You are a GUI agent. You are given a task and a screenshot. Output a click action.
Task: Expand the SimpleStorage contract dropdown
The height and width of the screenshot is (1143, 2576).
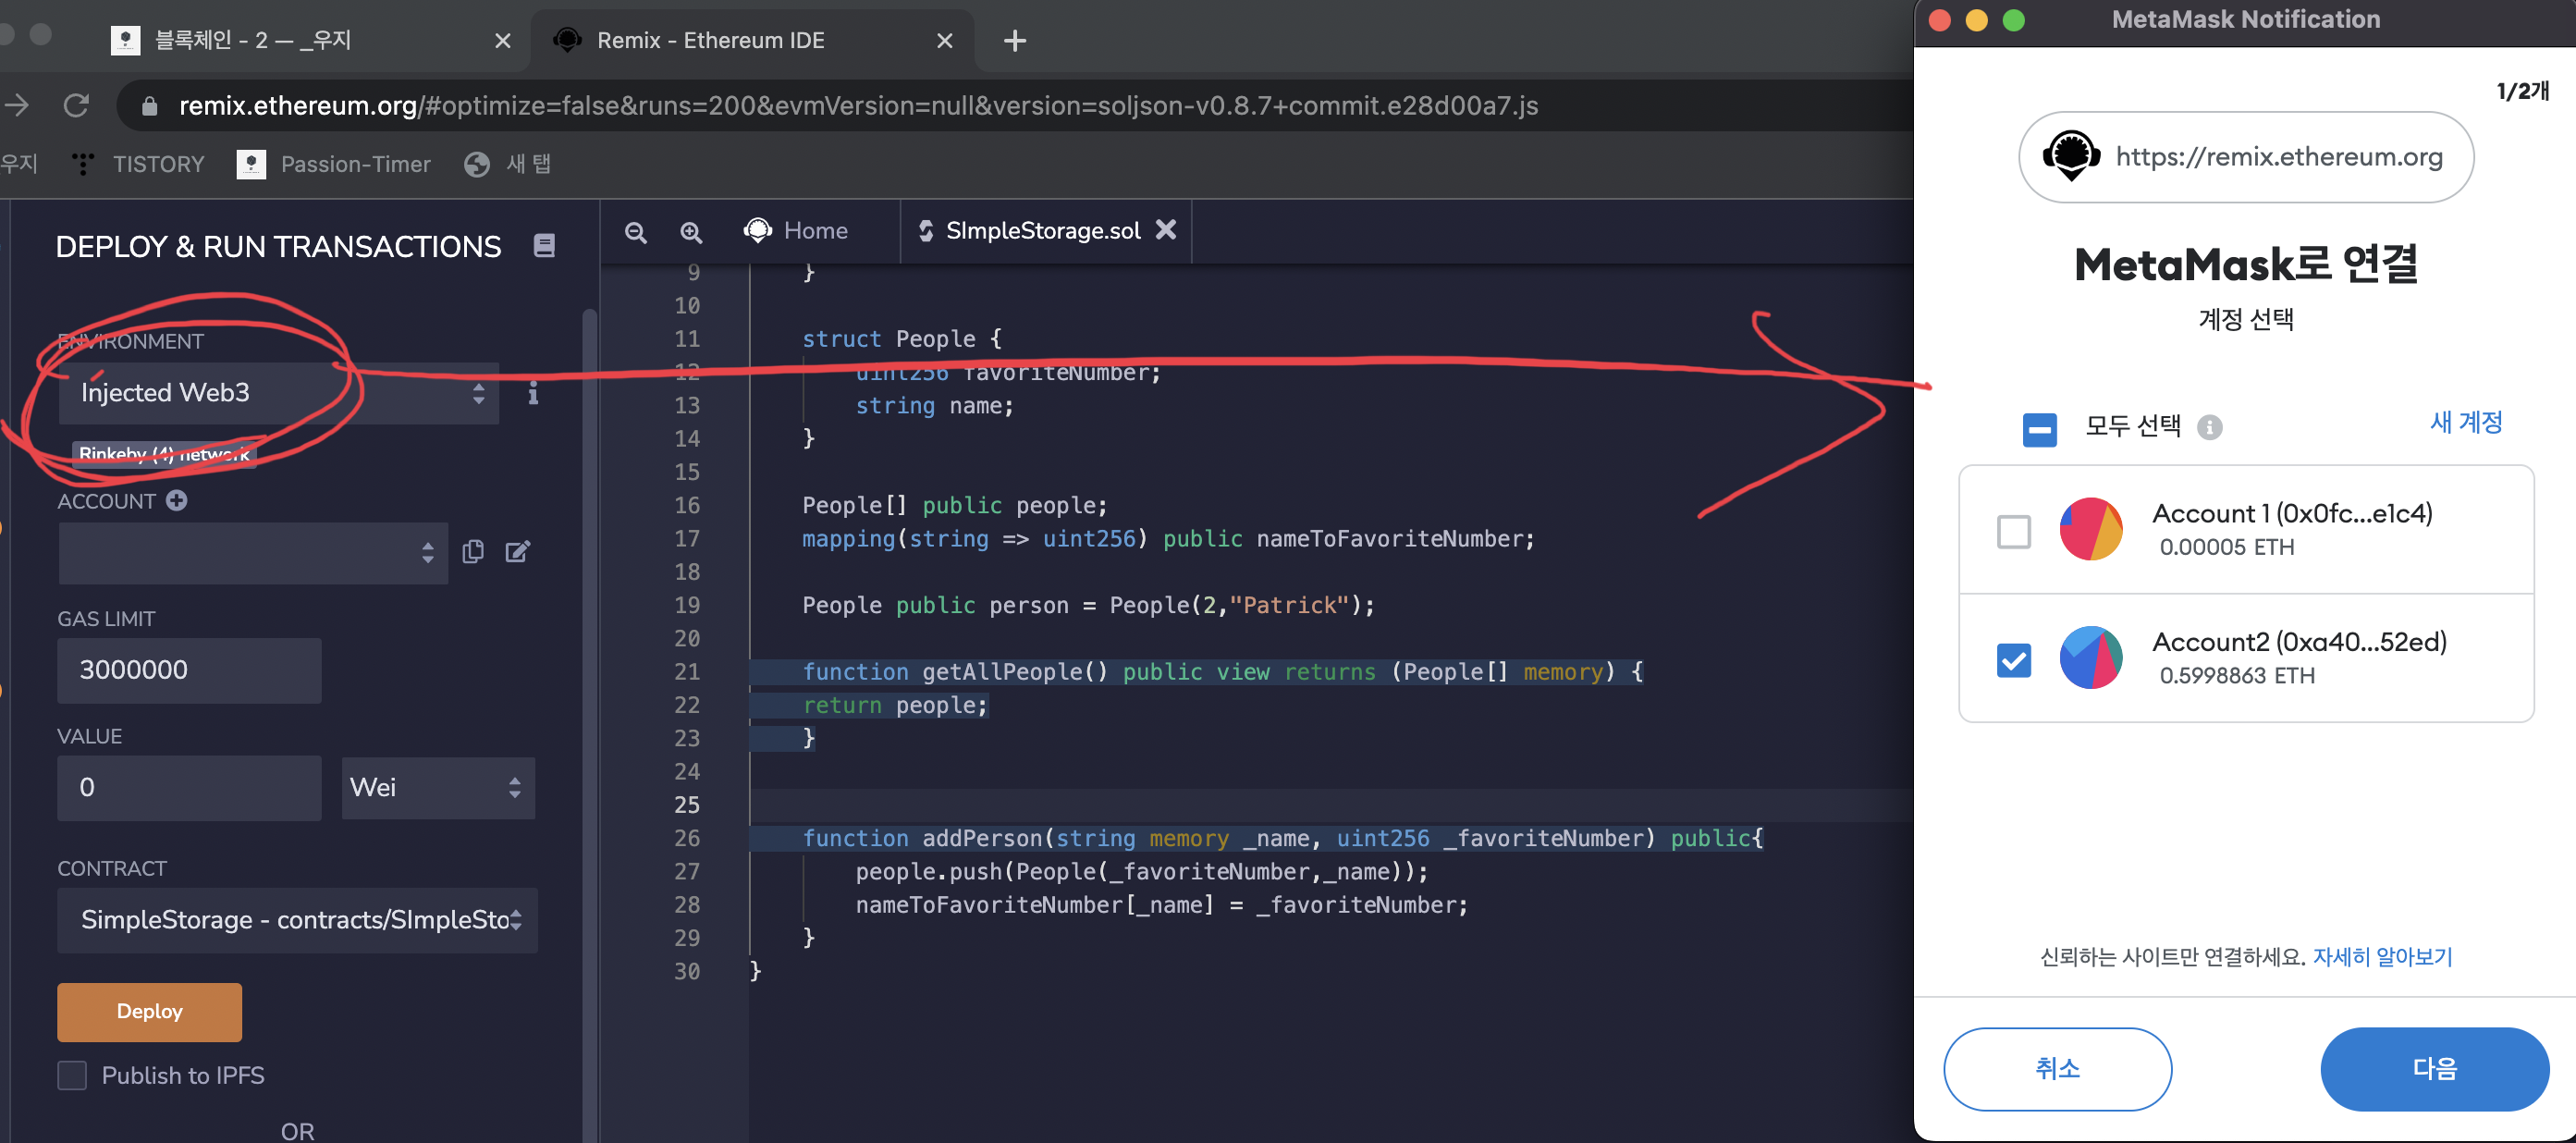[297, 920]
